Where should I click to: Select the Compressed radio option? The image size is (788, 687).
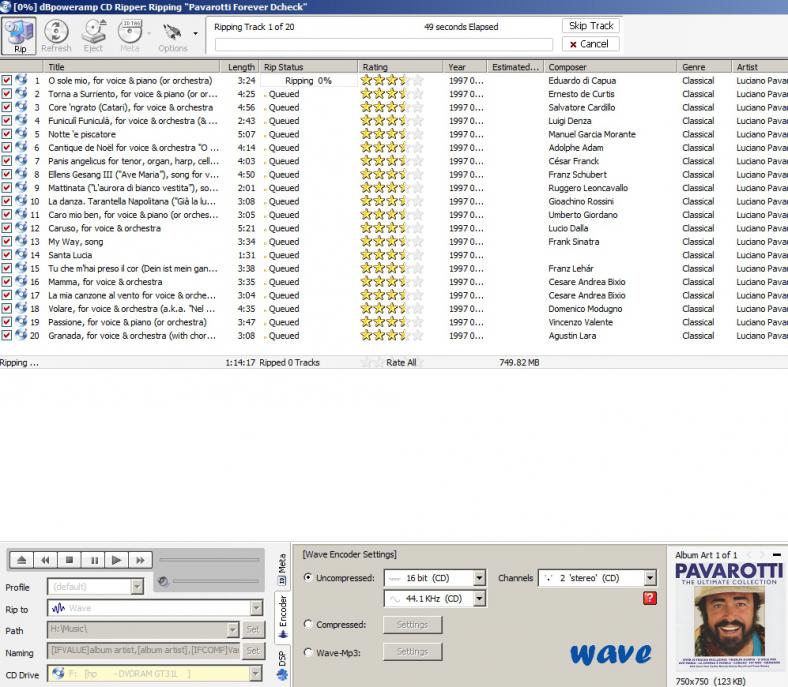[309, 625]
